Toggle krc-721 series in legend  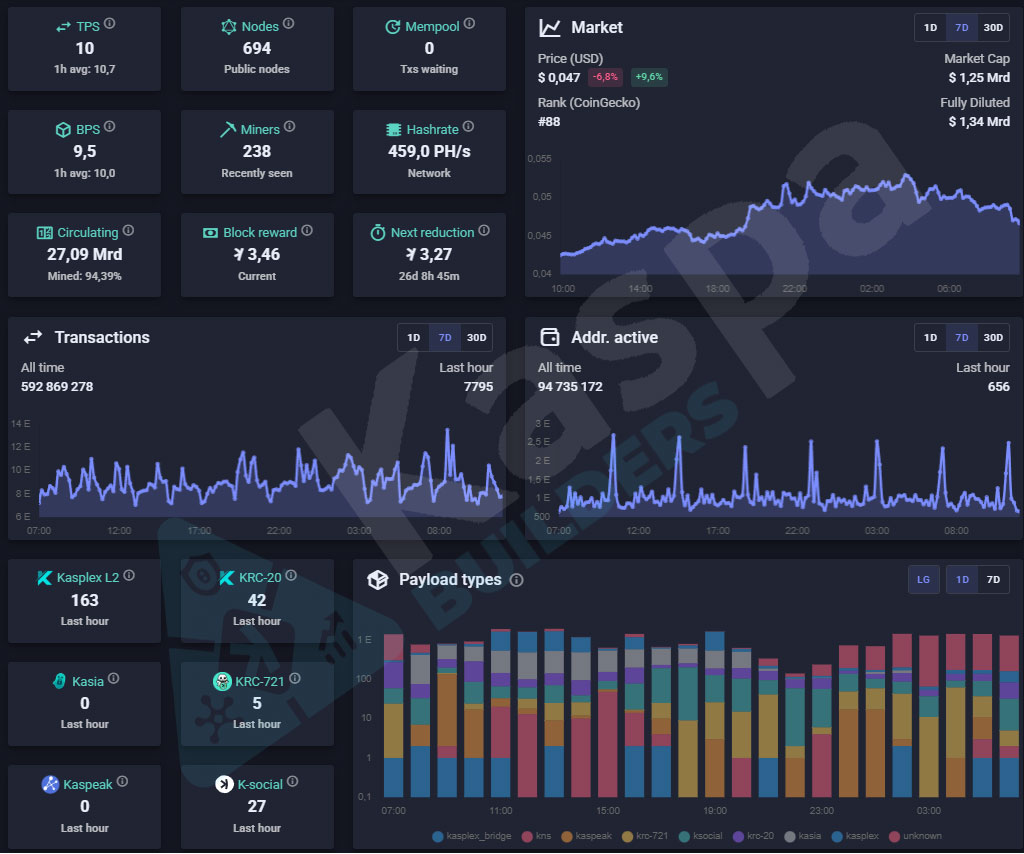[x=645, y=836]
